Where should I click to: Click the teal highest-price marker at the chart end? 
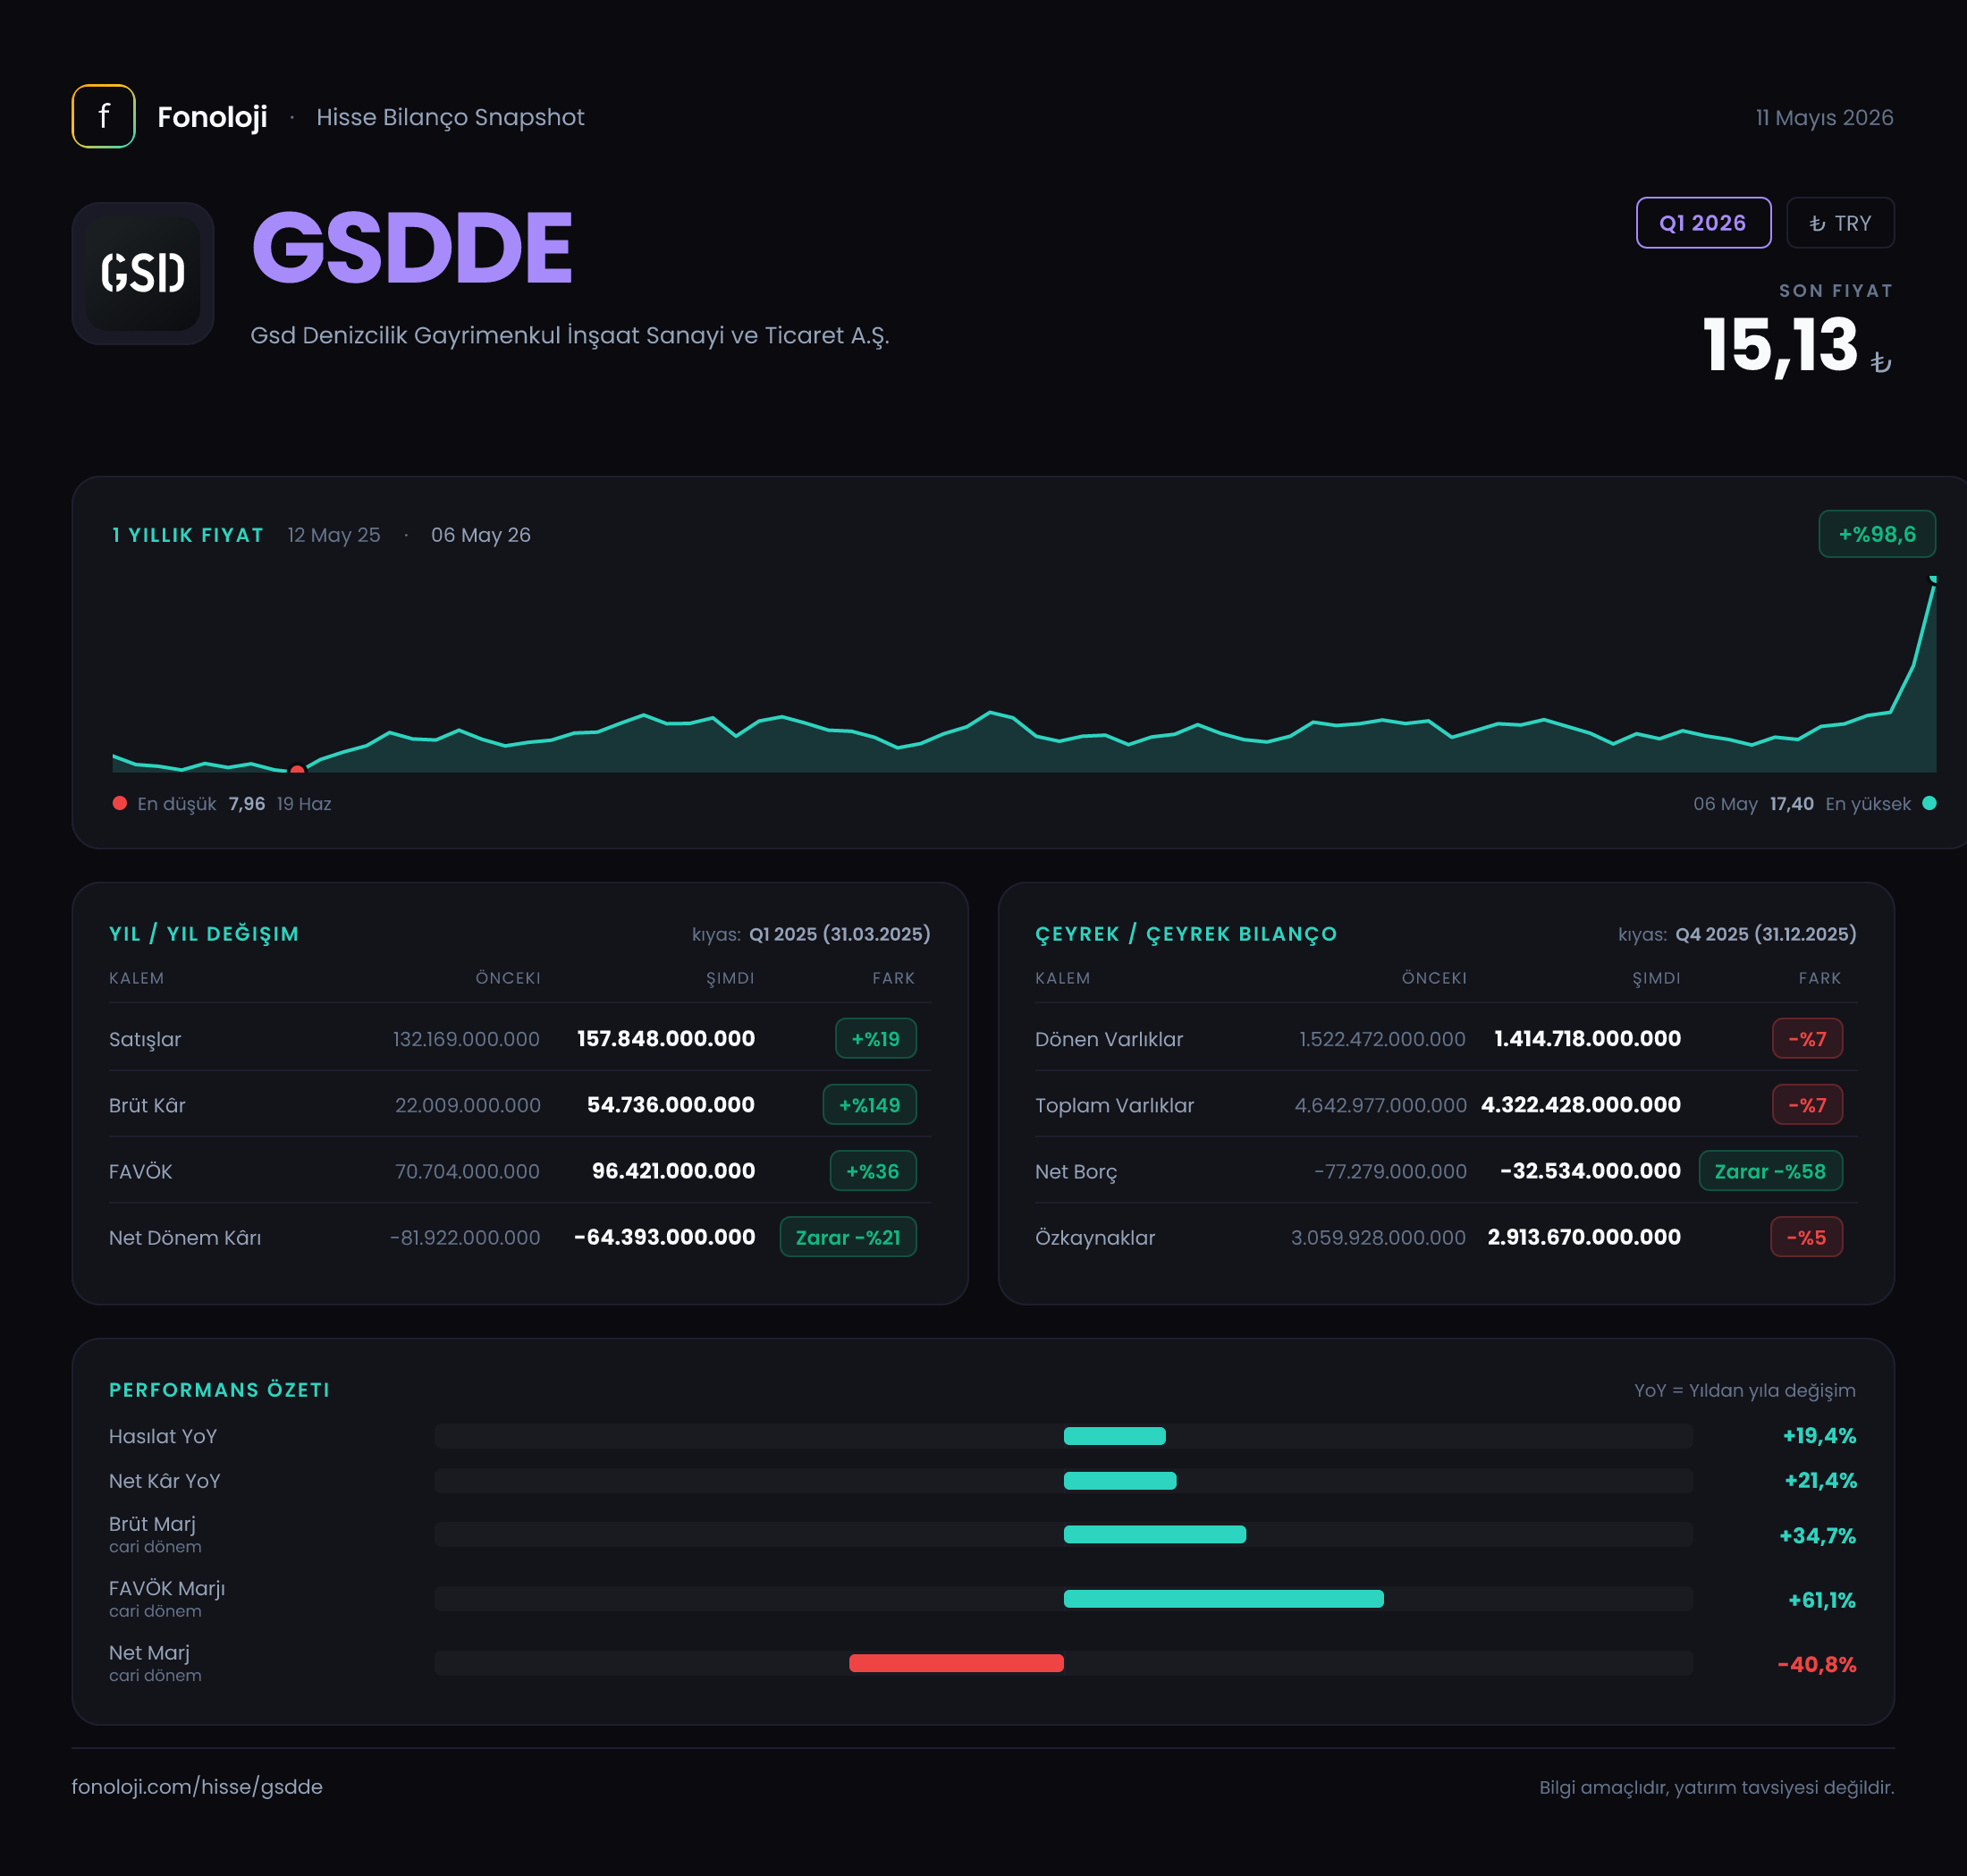coord(1933,579)
